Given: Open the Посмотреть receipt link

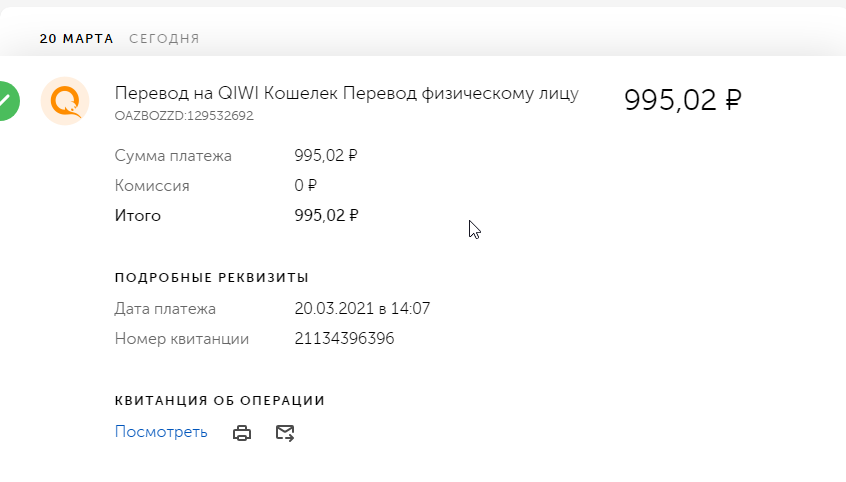Looking at the screenshot, I should [x=161, y=432].
